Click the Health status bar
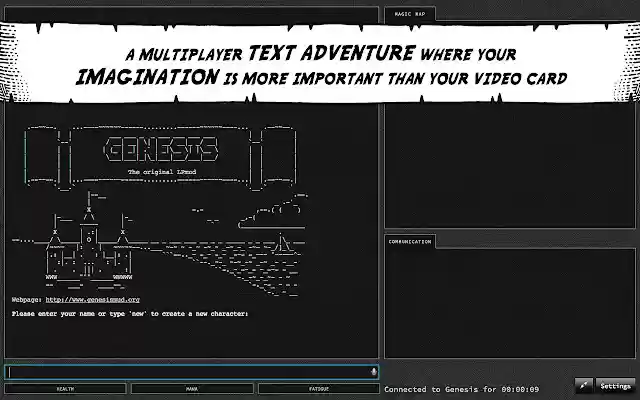Screen dimensions: 640x400 [65, 389]
